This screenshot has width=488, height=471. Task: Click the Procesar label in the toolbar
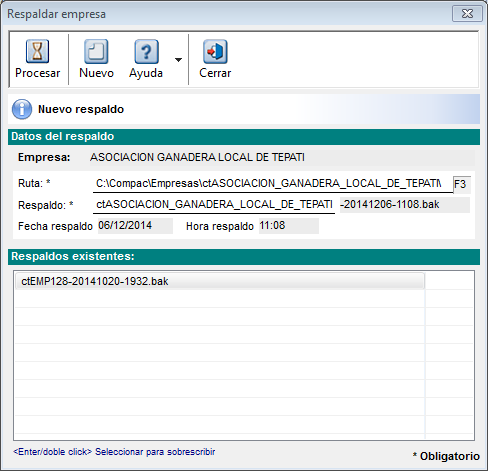[38, 73]
